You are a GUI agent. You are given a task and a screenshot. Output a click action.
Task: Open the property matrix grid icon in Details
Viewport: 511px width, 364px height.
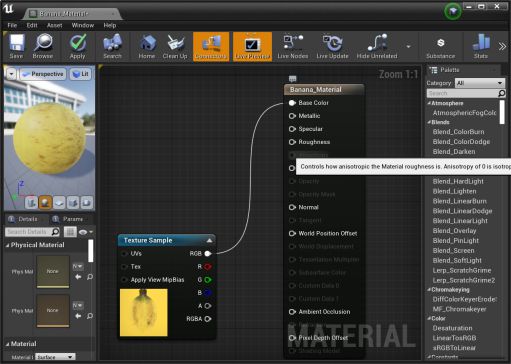click(70, 232)
